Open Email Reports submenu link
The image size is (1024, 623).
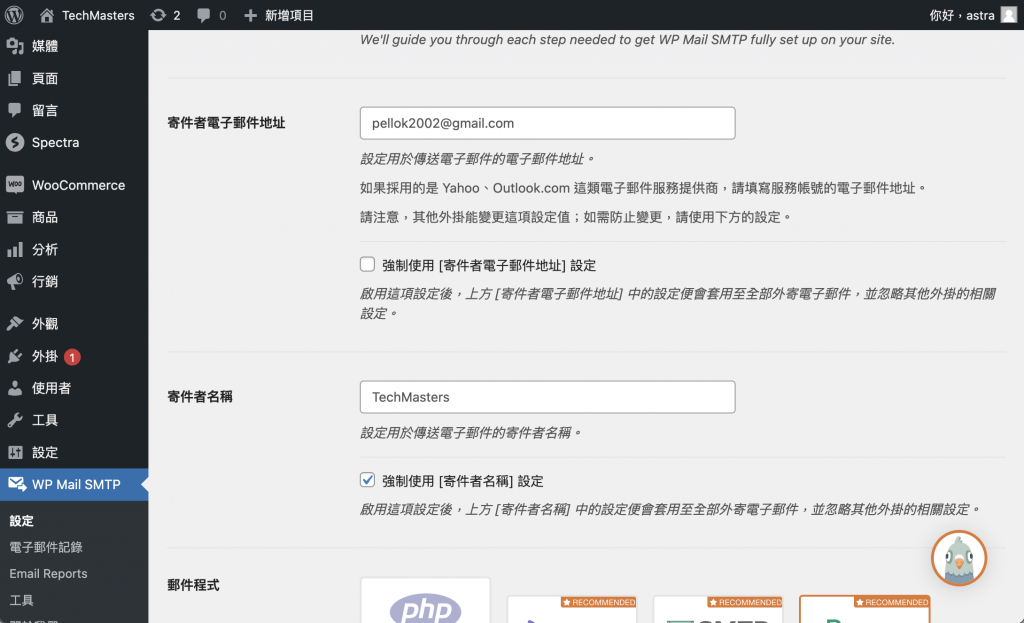[x=48, y=573]
